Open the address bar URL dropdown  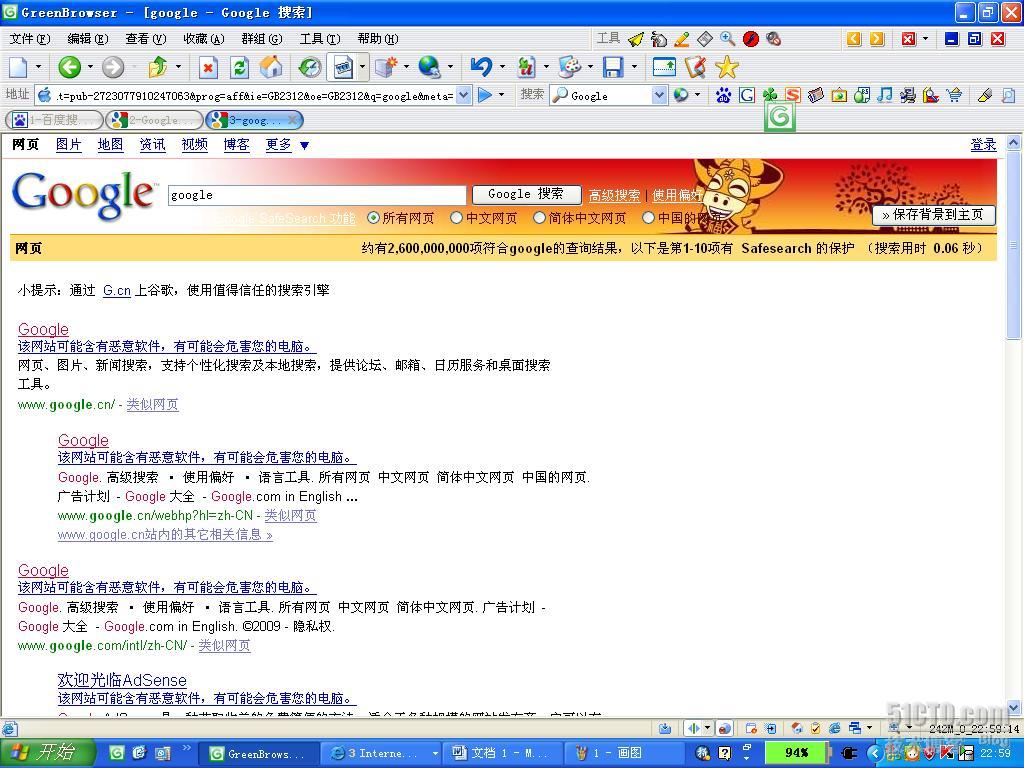[x=463, y=95]
